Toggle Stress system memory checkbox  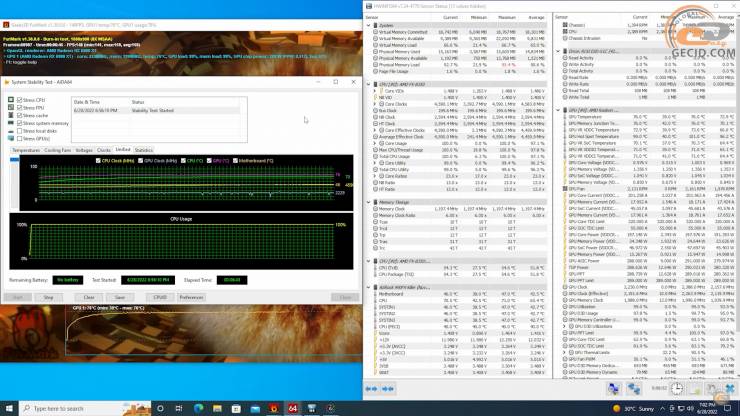click(x=19, y=123)
